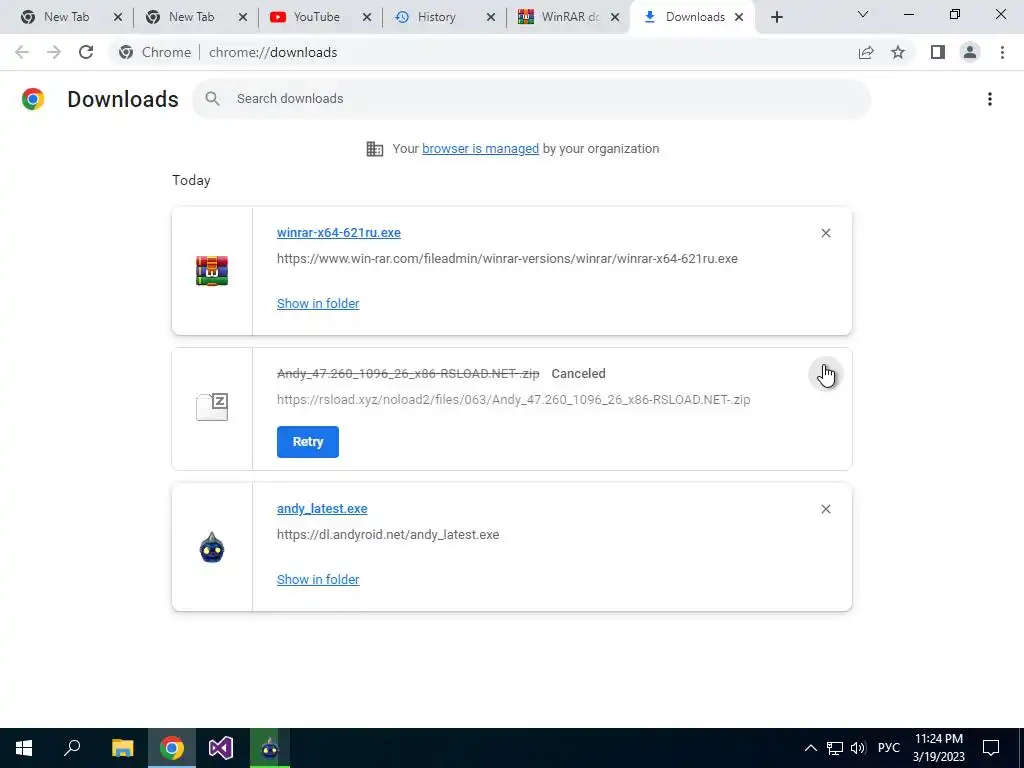Switch the РУС input language indicator
Viewport: 1024px width, 768px height.
tap(889, 748)
